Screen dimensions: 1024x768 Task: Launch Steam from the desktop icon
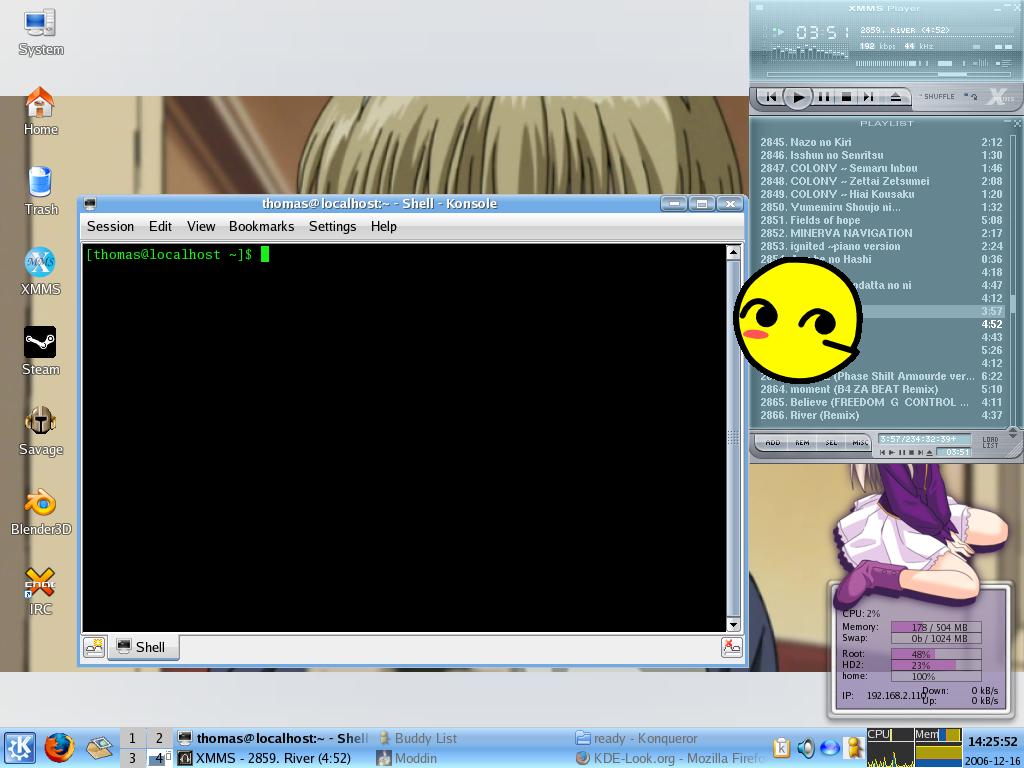tap(40, 351)
